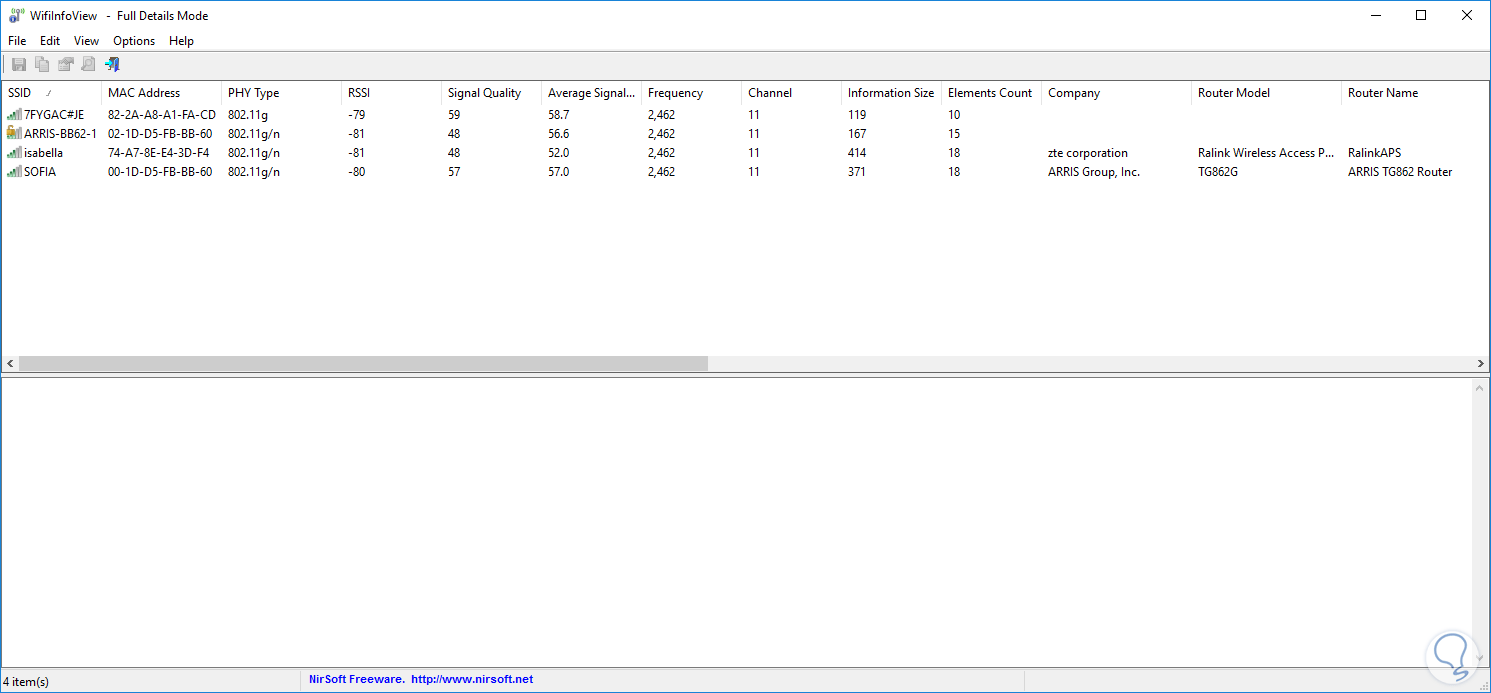This screenshot has width=1491, height=693.
Task: Open the Properties toolbar icon
Action: [65, 65]
